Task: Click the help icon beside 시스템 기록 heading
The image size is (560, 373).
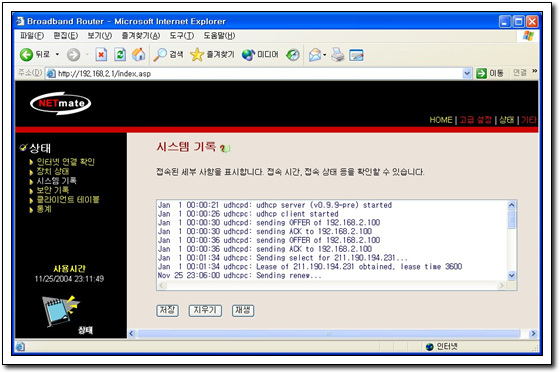Action: coord(225,148)
